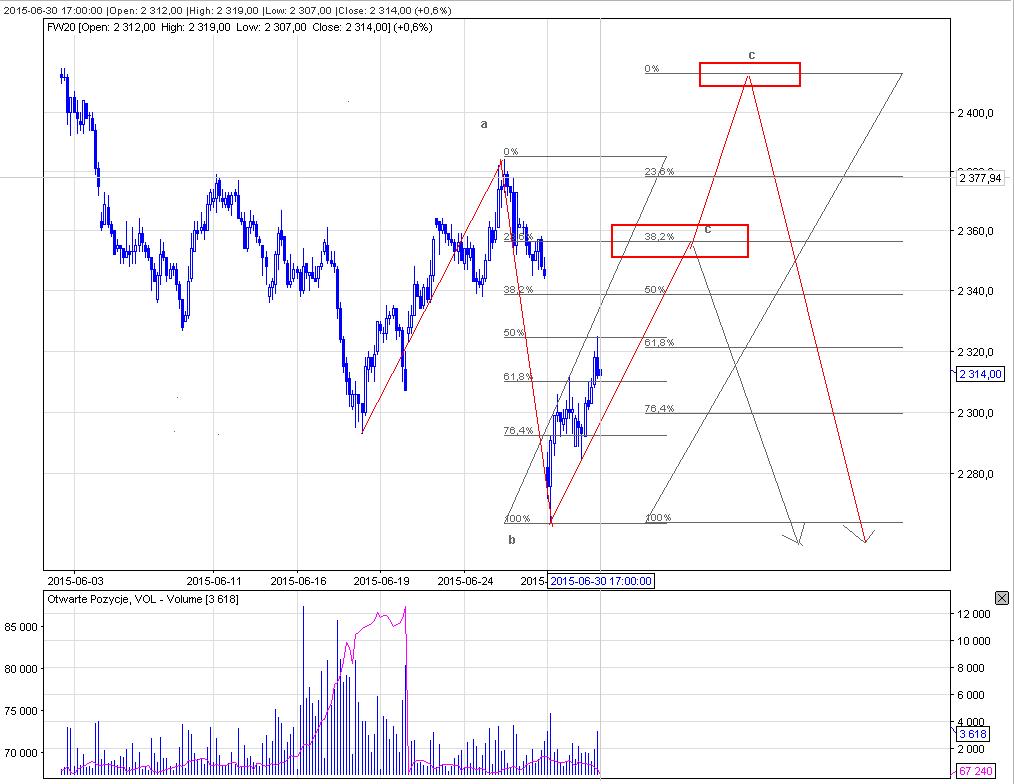Click the 85 000 open interest axis label
Image resolution: width=1014 pixels, height=784 pixels.
(21, 627)
